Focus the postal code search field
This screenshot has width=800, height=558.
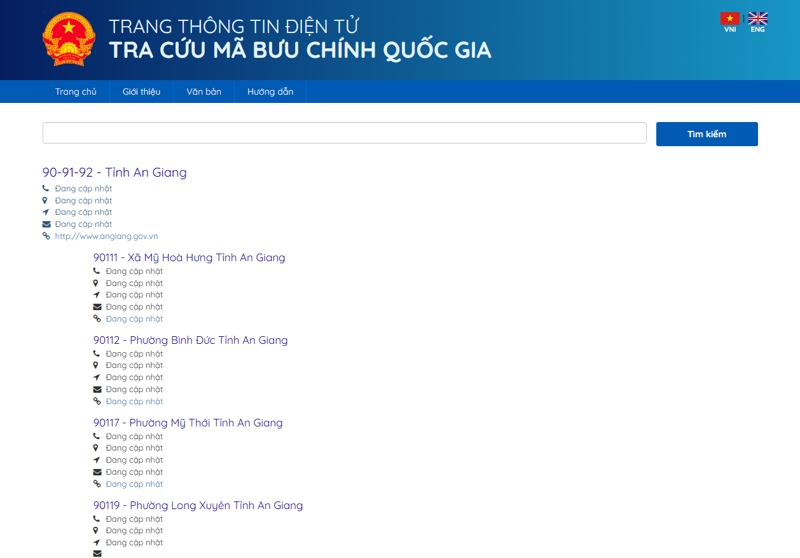(344, 133)
